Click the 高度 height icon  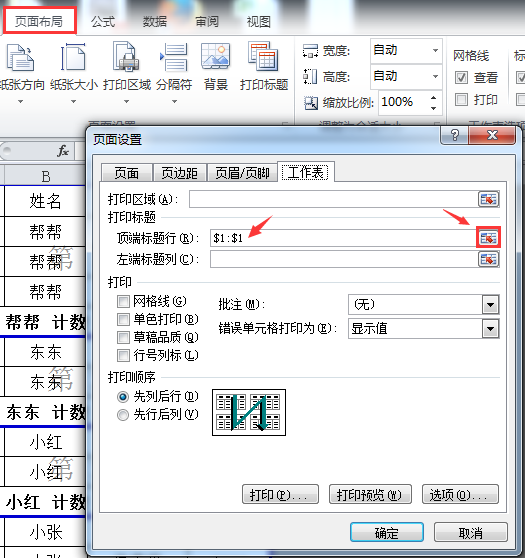point(310,77)
